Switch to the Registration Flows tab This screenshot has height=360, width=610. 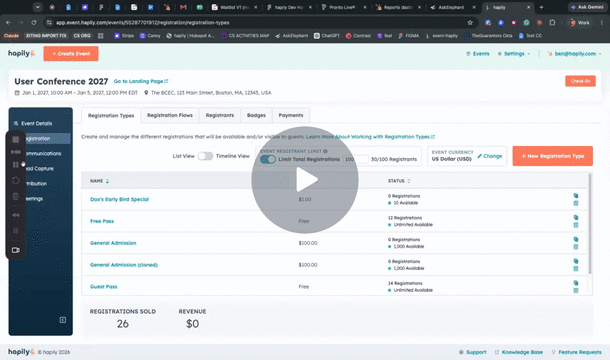tap(170, 115)
